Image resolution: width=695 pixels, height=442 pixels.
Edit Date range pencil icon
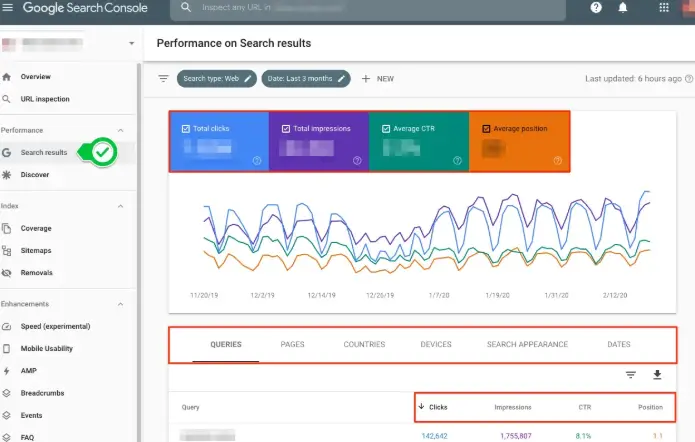[341, 79]
